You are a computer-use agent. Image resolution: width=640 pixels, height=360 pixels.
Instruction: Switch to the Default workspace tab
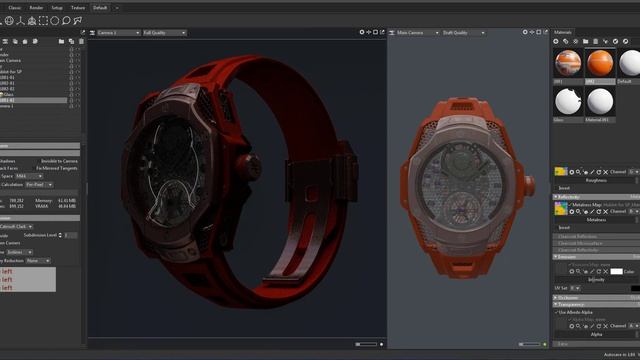click(100, 8)
